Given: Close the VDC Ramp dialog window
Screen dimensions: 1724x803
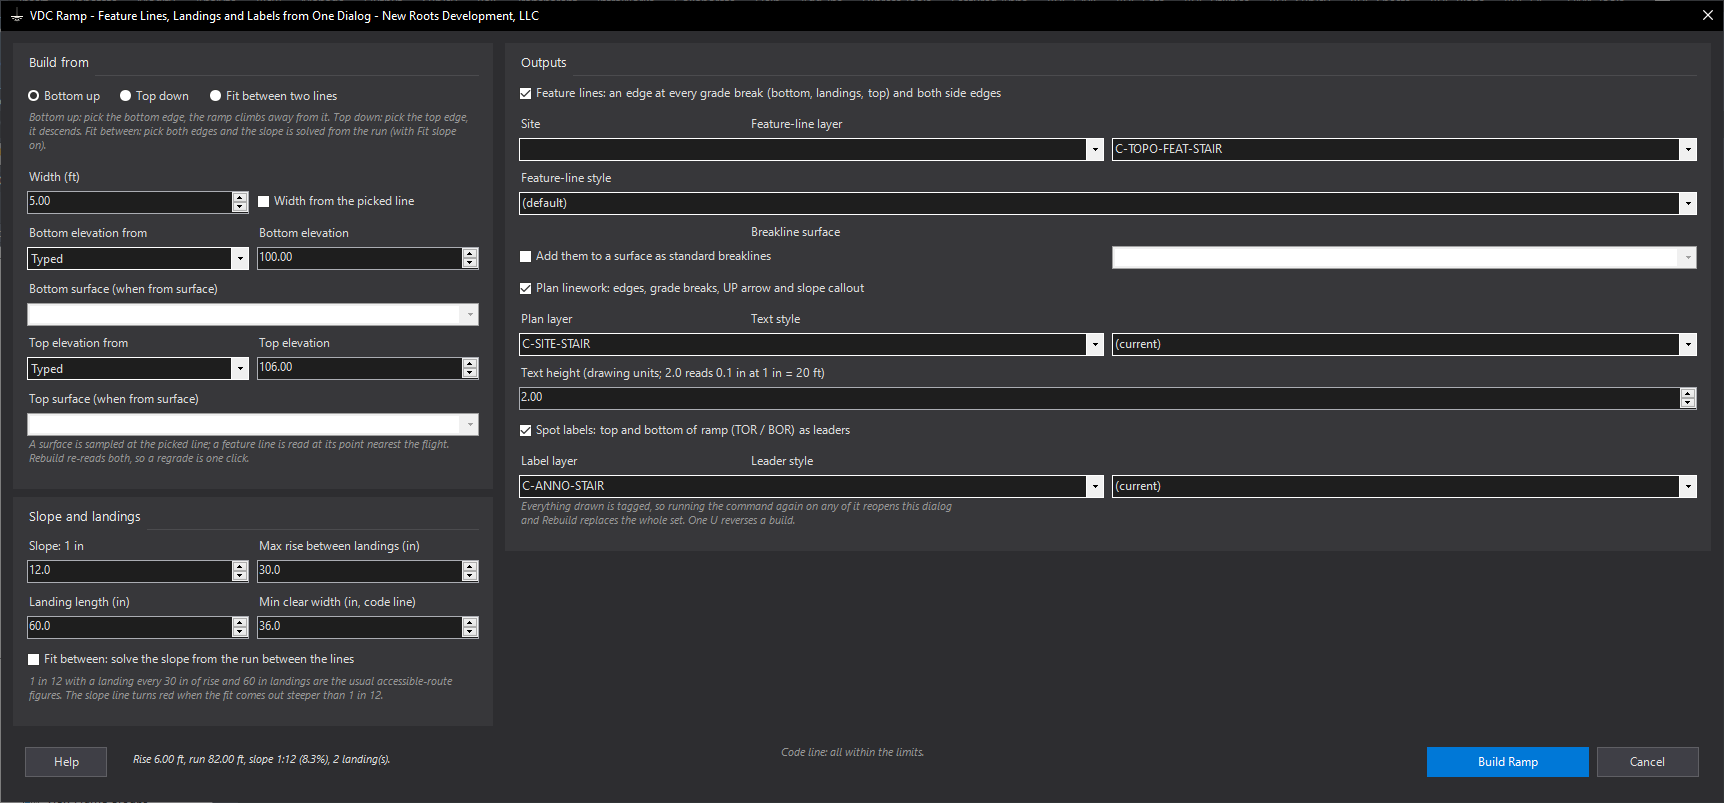Looking at the screenshot, I should coord(1708,15).
